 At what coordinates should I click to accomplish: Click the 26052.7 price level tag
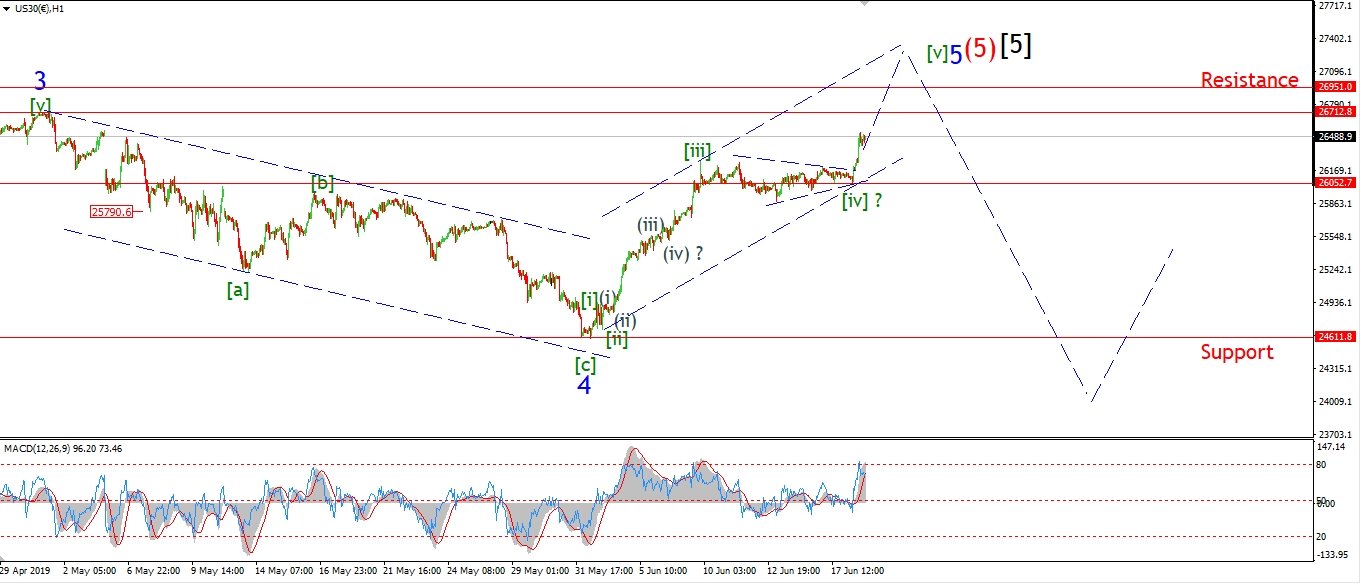coord(1335,183)
